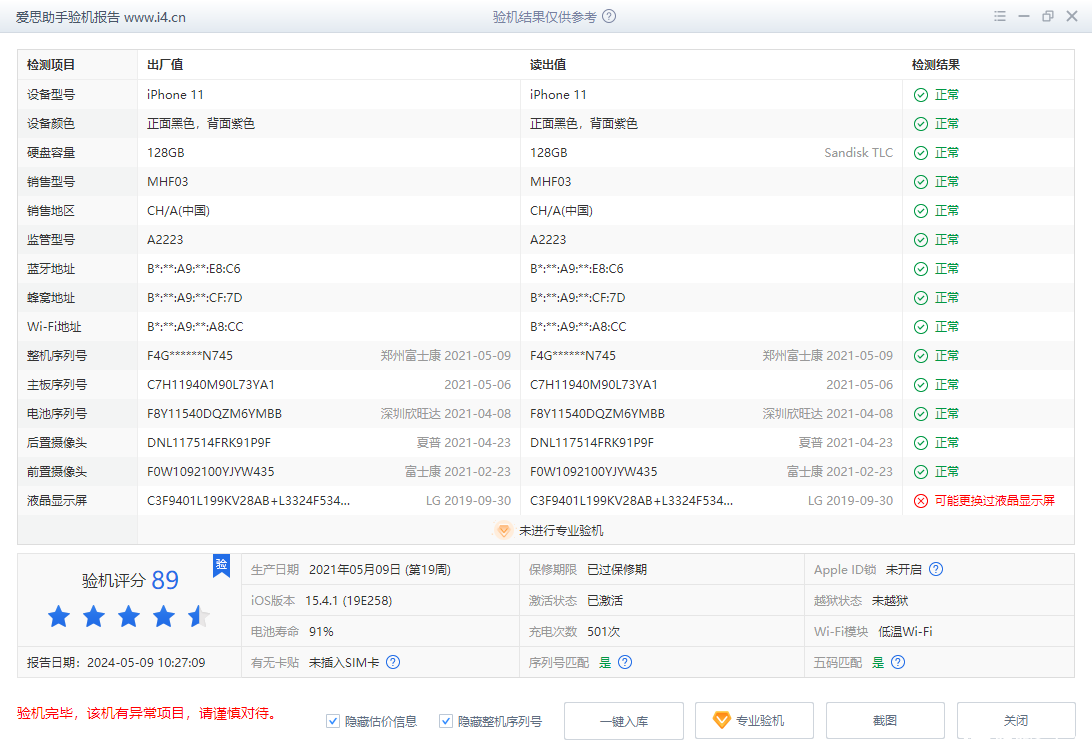Image resolution: width=1092 pixels, height=756 pixels.
Task: Click the help icon beside 验机结果仅供参考
Action: click(609, 16)
